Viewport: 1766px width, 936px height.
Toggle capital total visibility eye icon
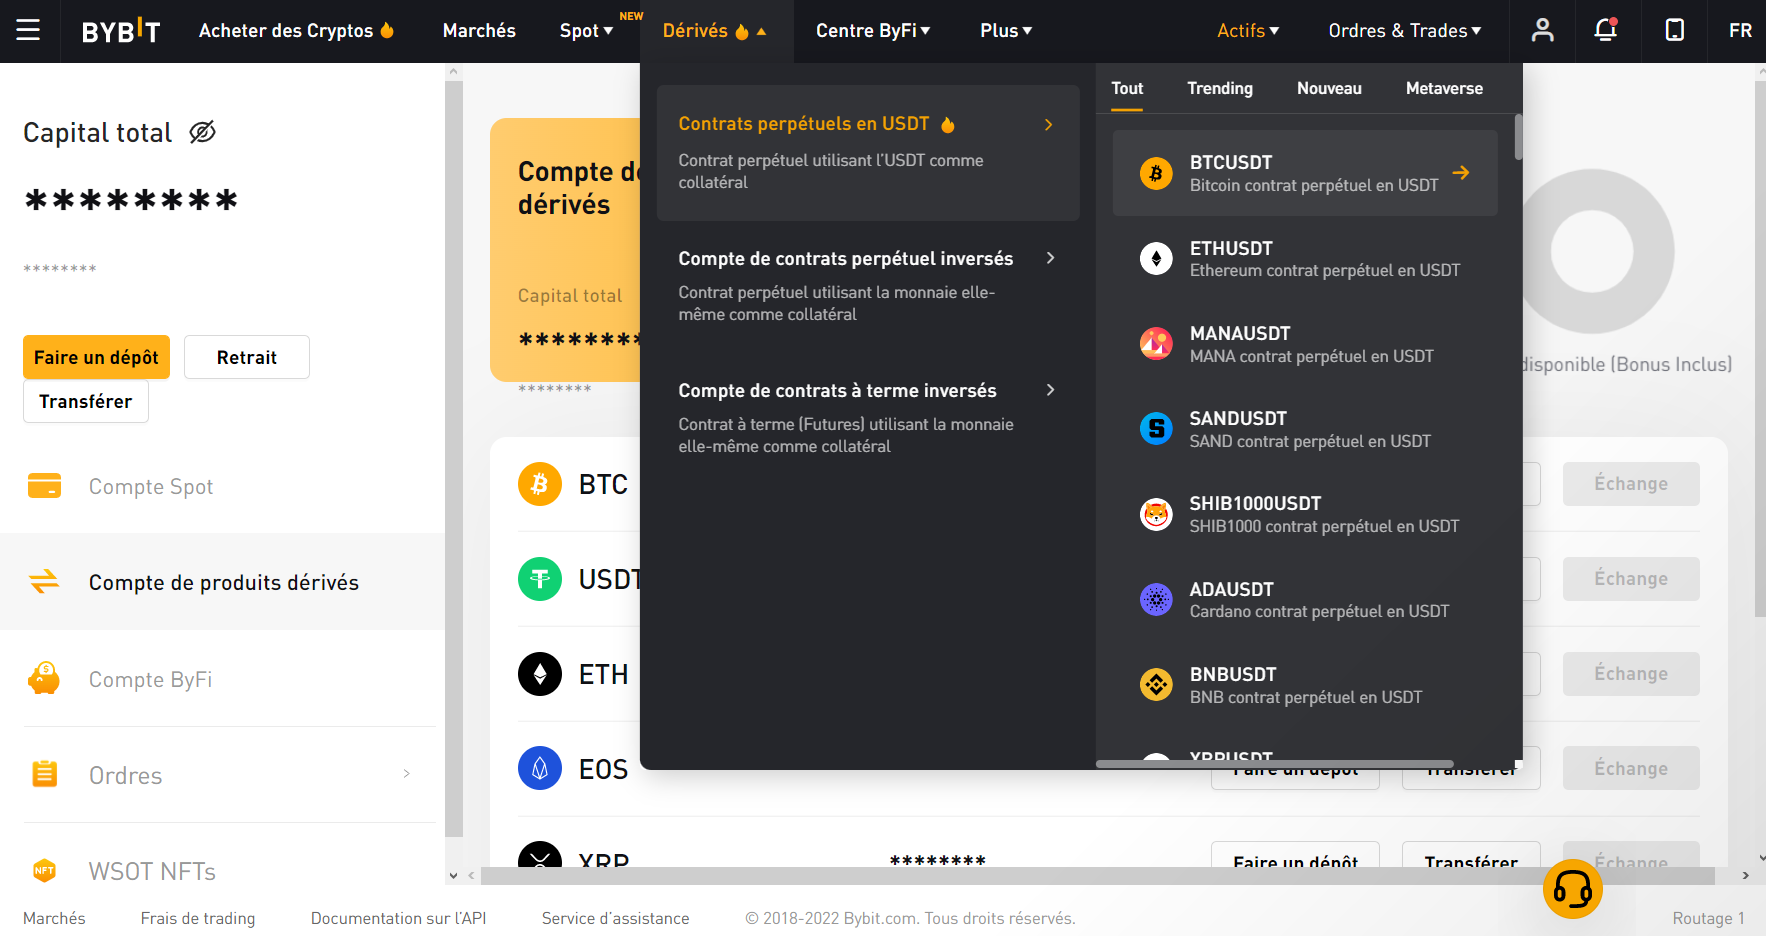point(203,132)
